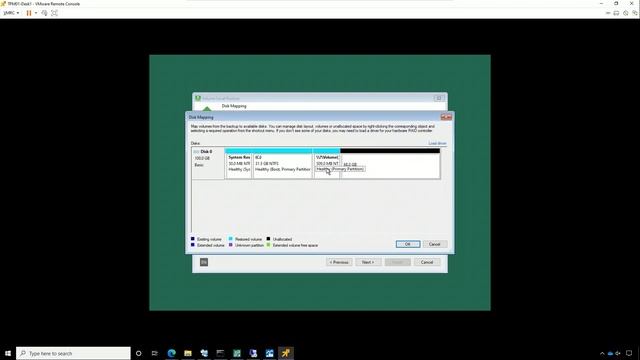Open the dark window app on taskbar
The image size is (640, 360).
tap(220, 353)
